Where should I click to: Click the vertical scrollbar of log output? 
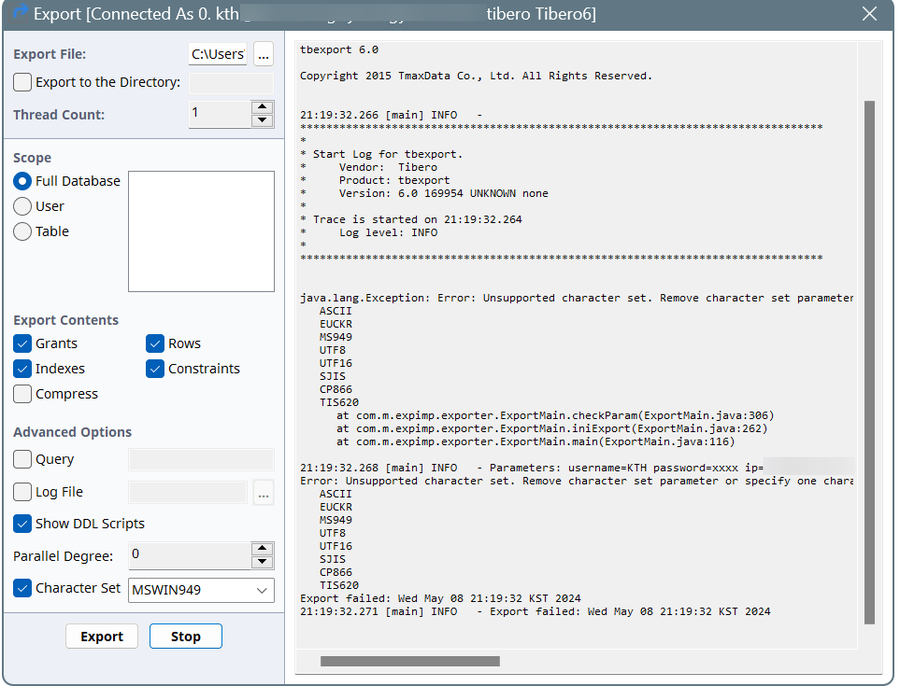click(x=870, y=362)
